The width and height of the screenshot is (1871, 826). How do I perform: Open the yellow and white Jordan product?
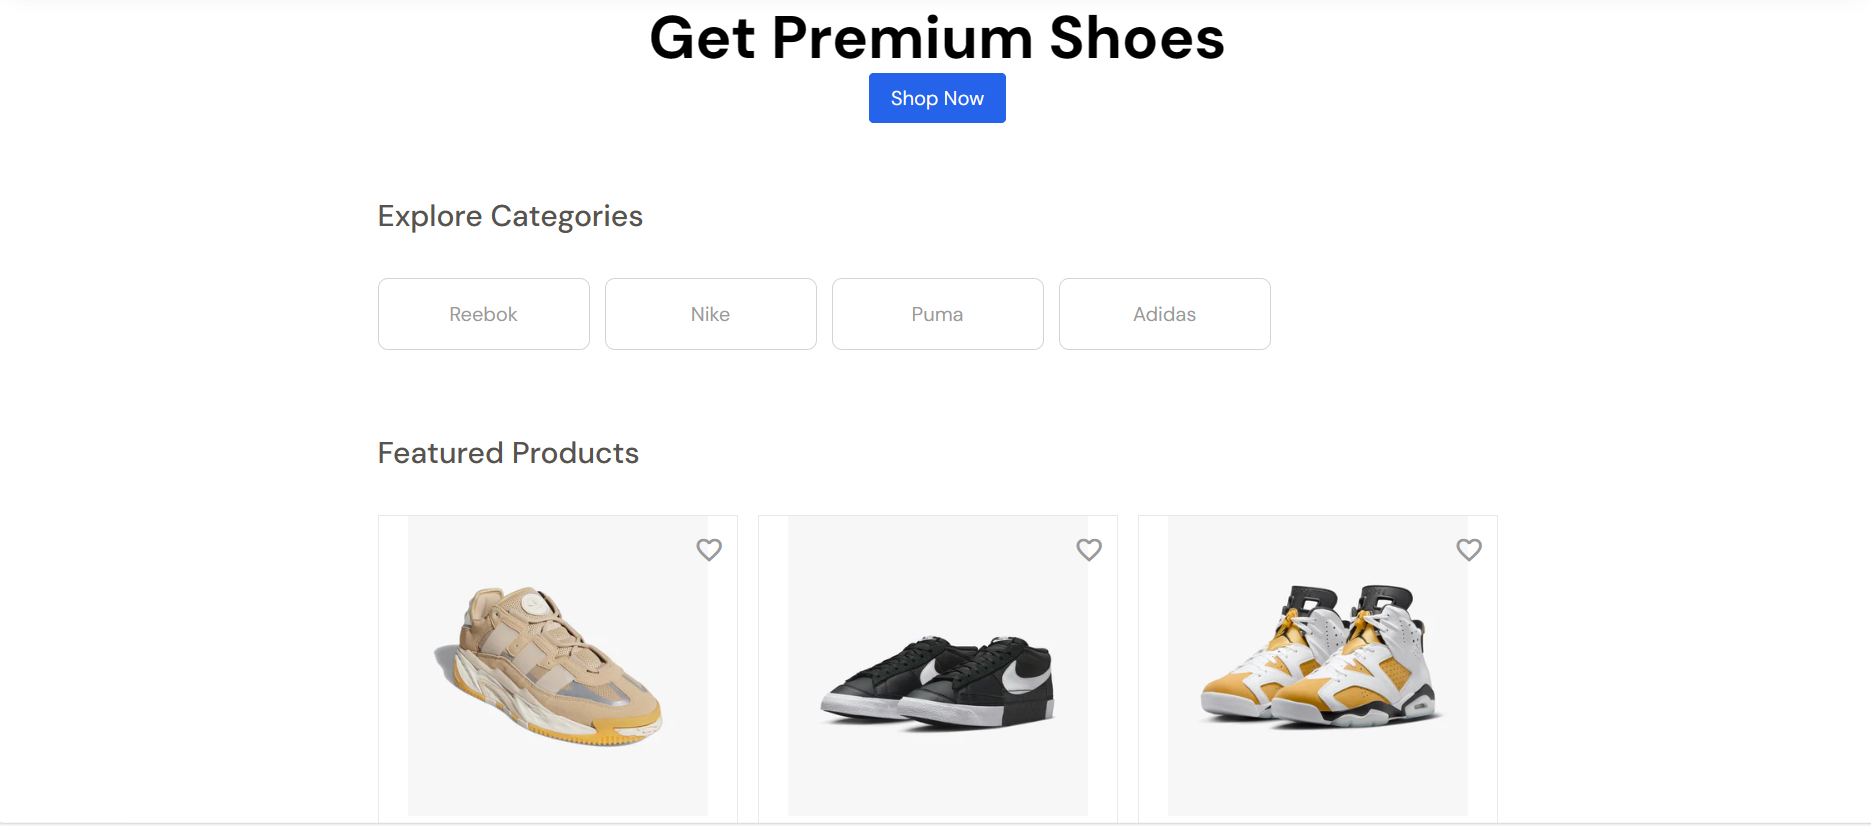click(1318, 666)
